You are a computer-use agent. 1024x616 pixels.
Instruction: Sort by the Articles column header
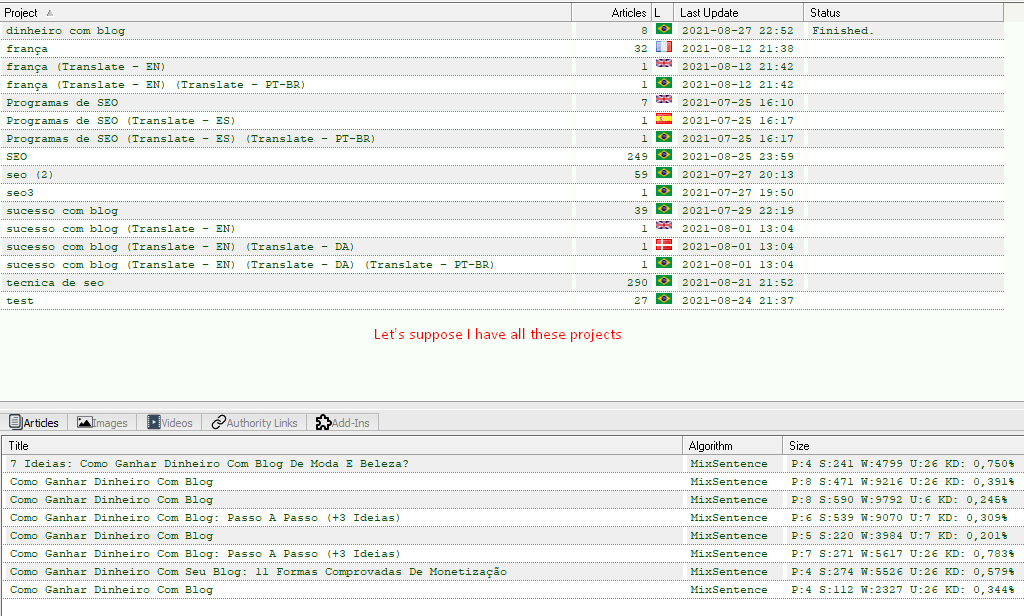611,12
